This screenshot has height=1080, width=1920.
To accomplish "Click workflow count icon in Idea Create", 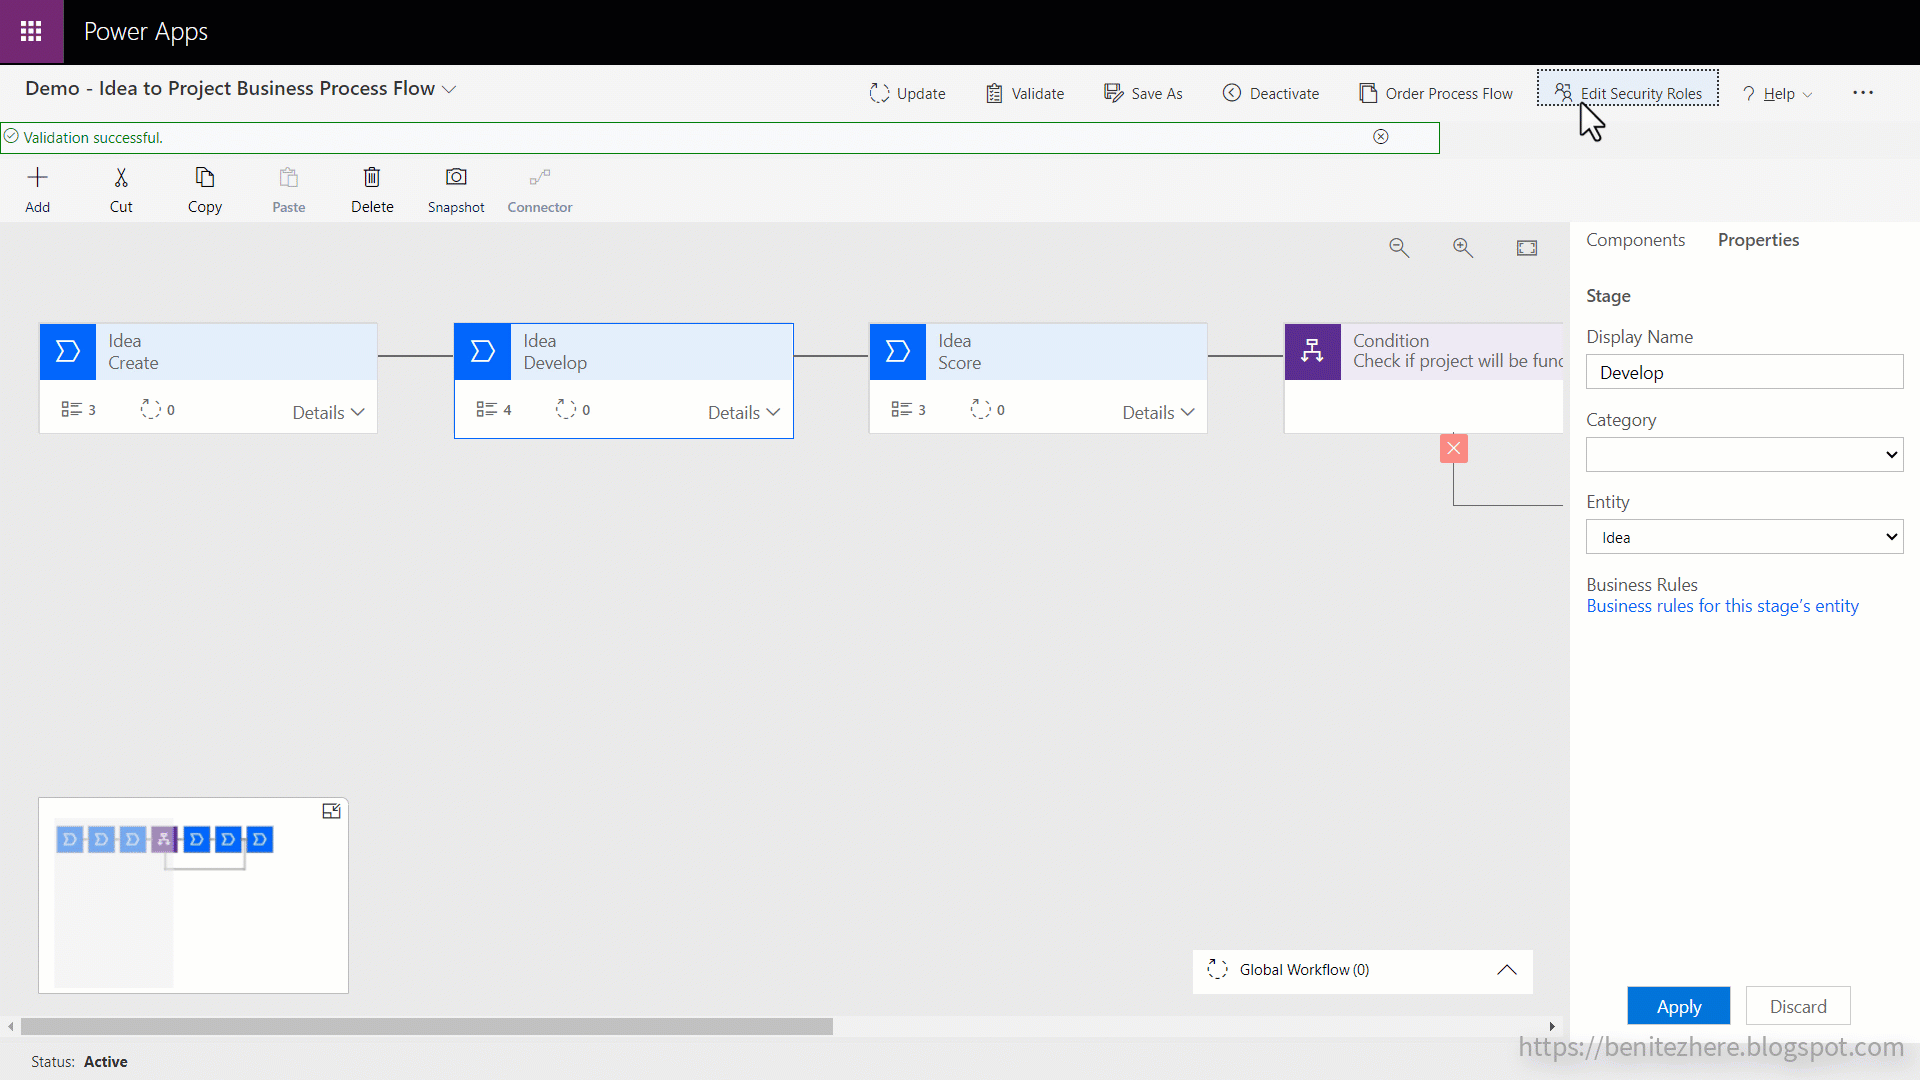I will click(151, 410).
